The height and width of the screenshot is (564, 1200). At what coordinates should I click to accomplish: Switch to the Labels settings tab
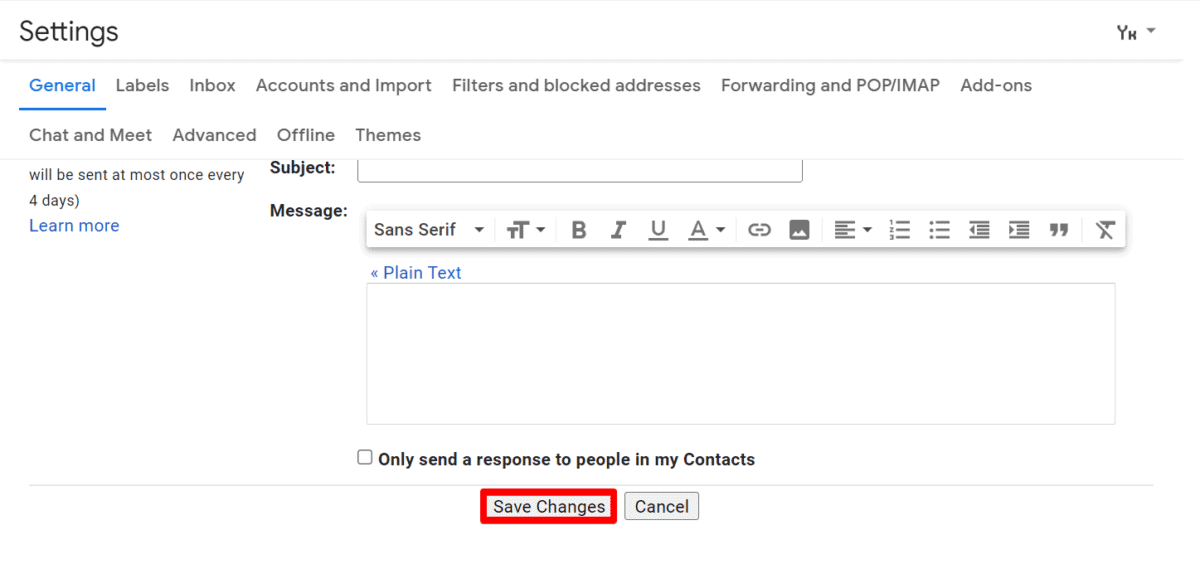(x=142, y=86)
